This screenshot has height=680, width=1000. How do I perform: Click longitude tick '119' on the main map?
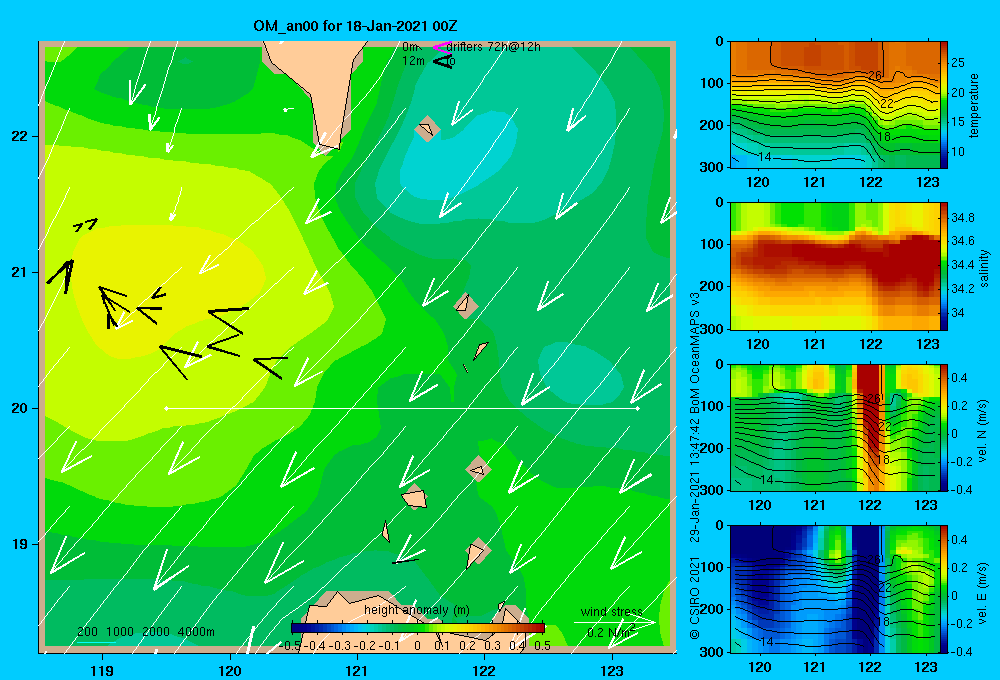pos(103,670)
